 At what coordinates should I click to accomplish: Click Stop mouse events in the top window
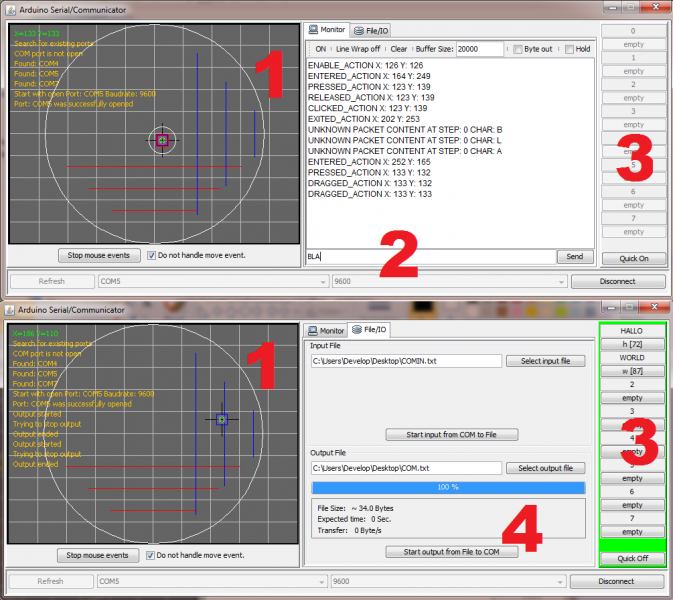click(x=99, y=255)
